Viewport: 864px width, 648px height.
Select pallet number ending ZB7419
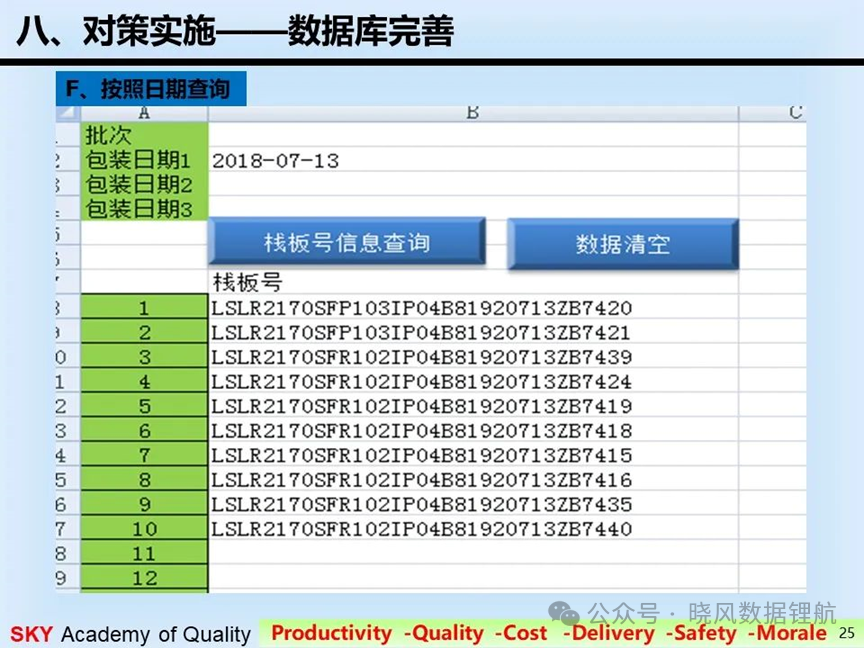pyautogui.click(x=473, y=406)
